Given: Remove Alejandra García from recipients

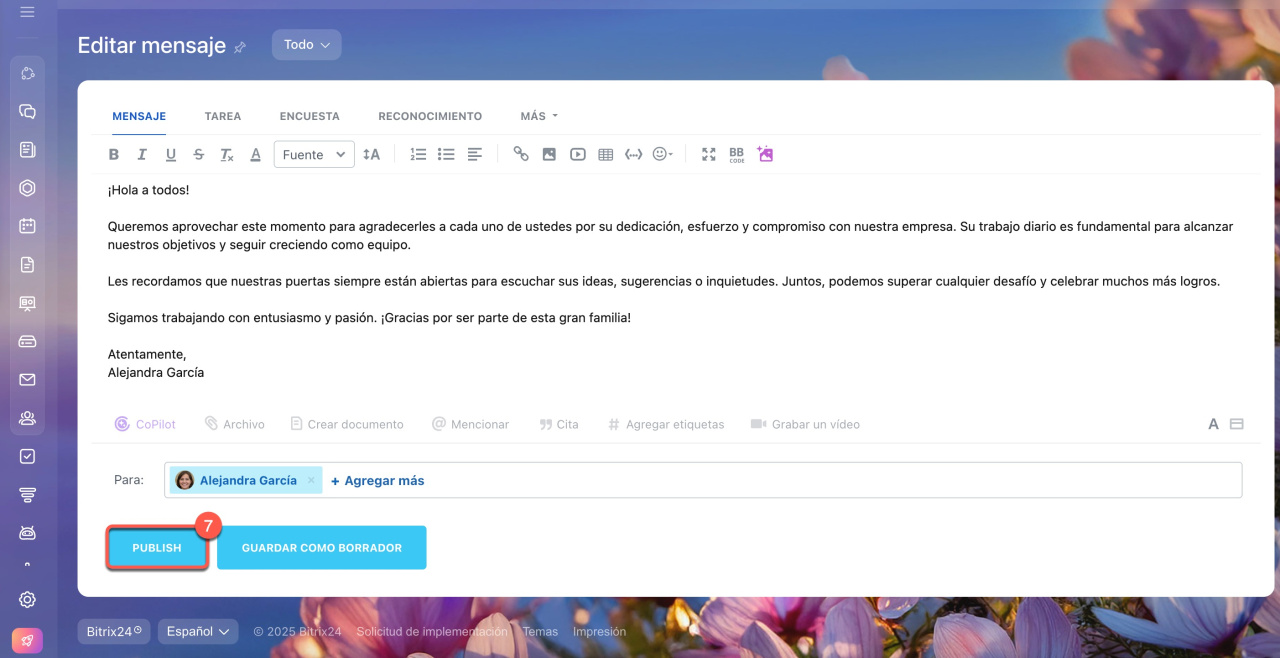Looking at the screenshot, I should pos(311,480).
